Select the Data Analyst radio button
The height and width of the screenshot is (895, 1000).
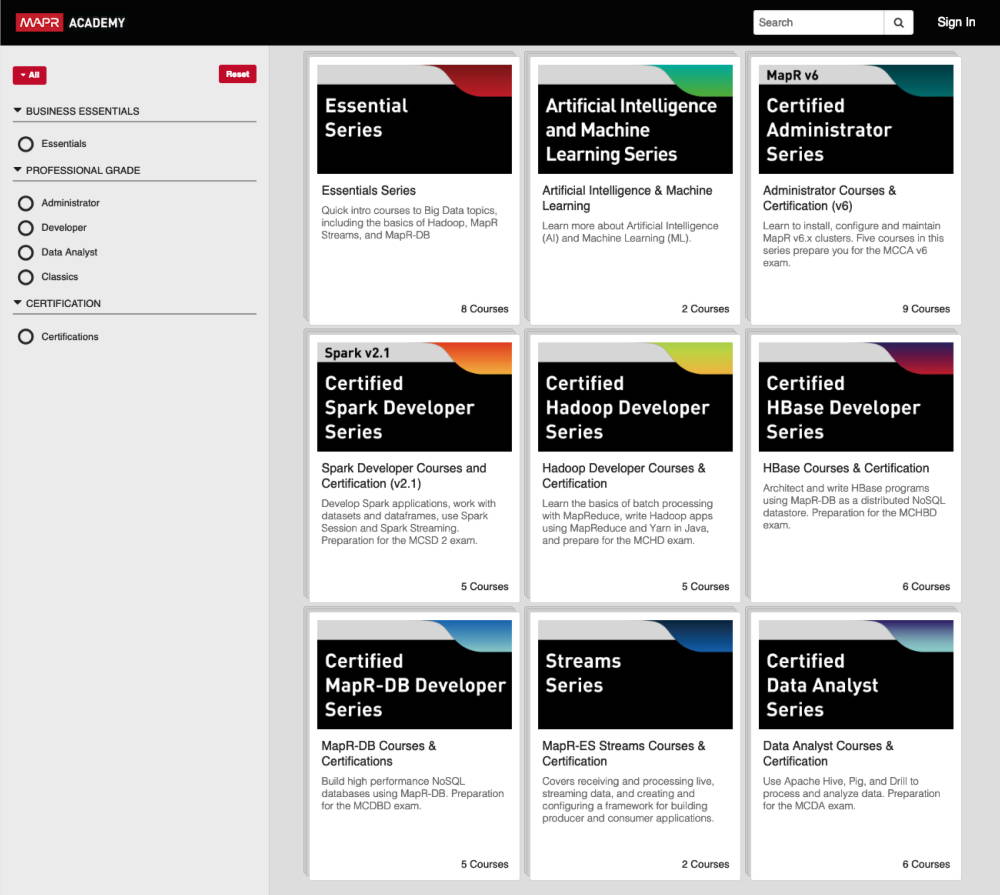26,253
